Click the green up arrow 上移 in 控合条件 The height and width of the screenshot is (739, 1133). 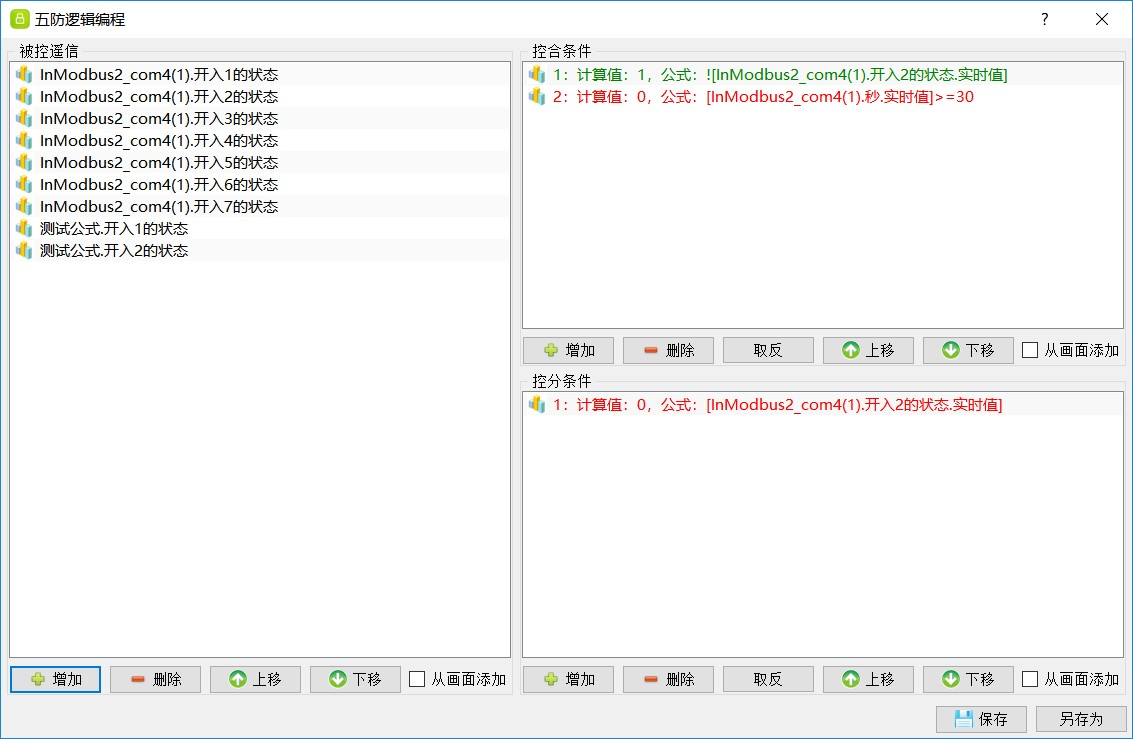click(851, 350)
